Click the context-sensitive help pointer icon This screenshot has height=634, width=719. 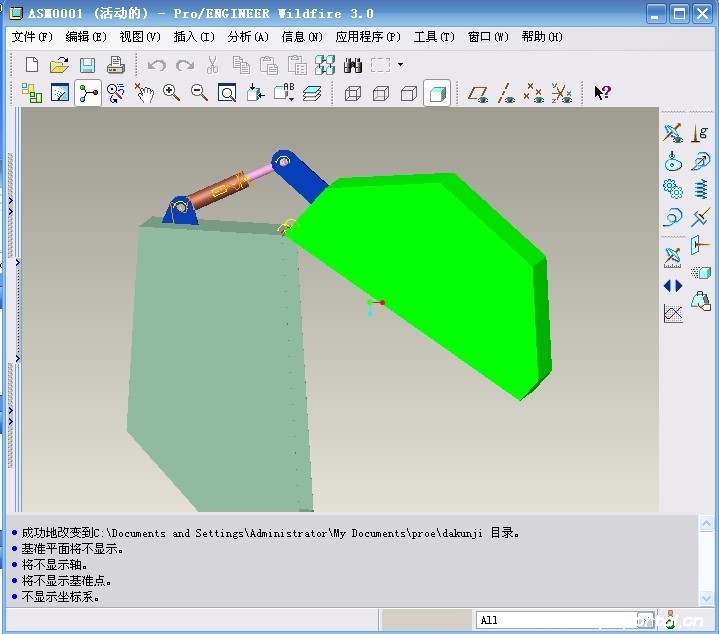pyautogui.click(x=602, y=93)
